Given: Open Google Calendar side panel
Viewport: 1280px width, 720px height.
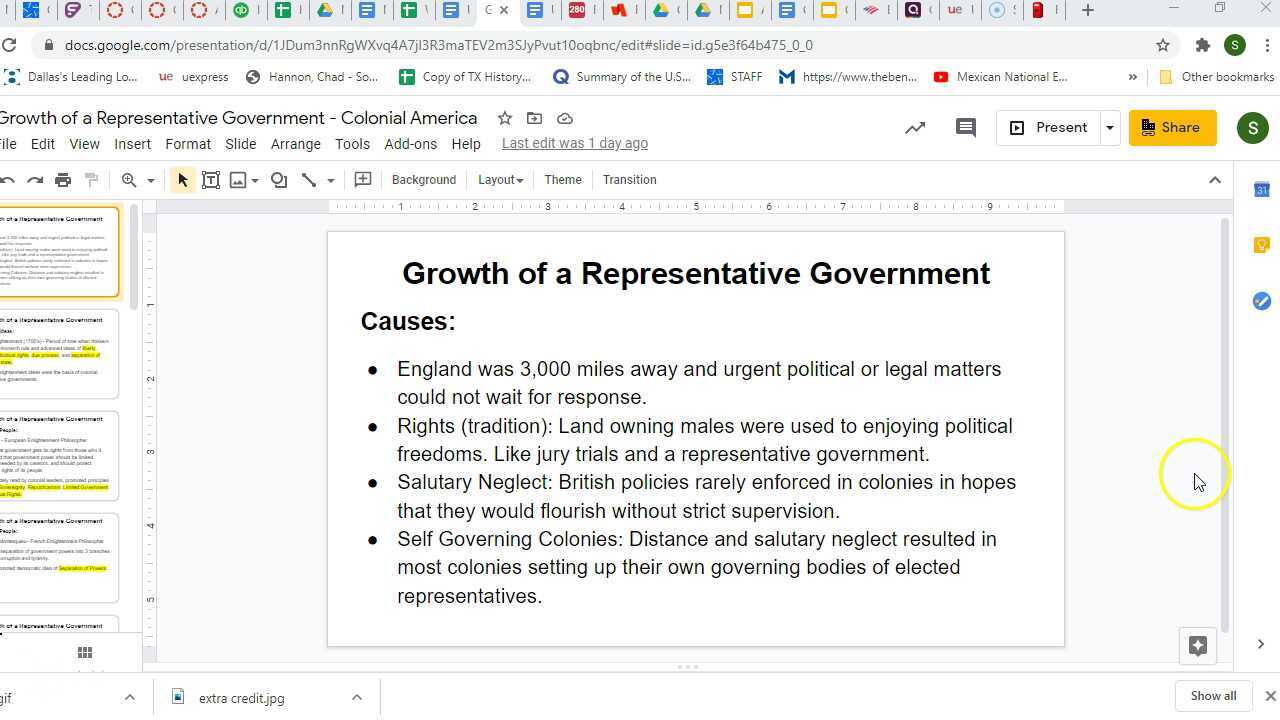Looking at the screenshot, I should click(1261, 190).
